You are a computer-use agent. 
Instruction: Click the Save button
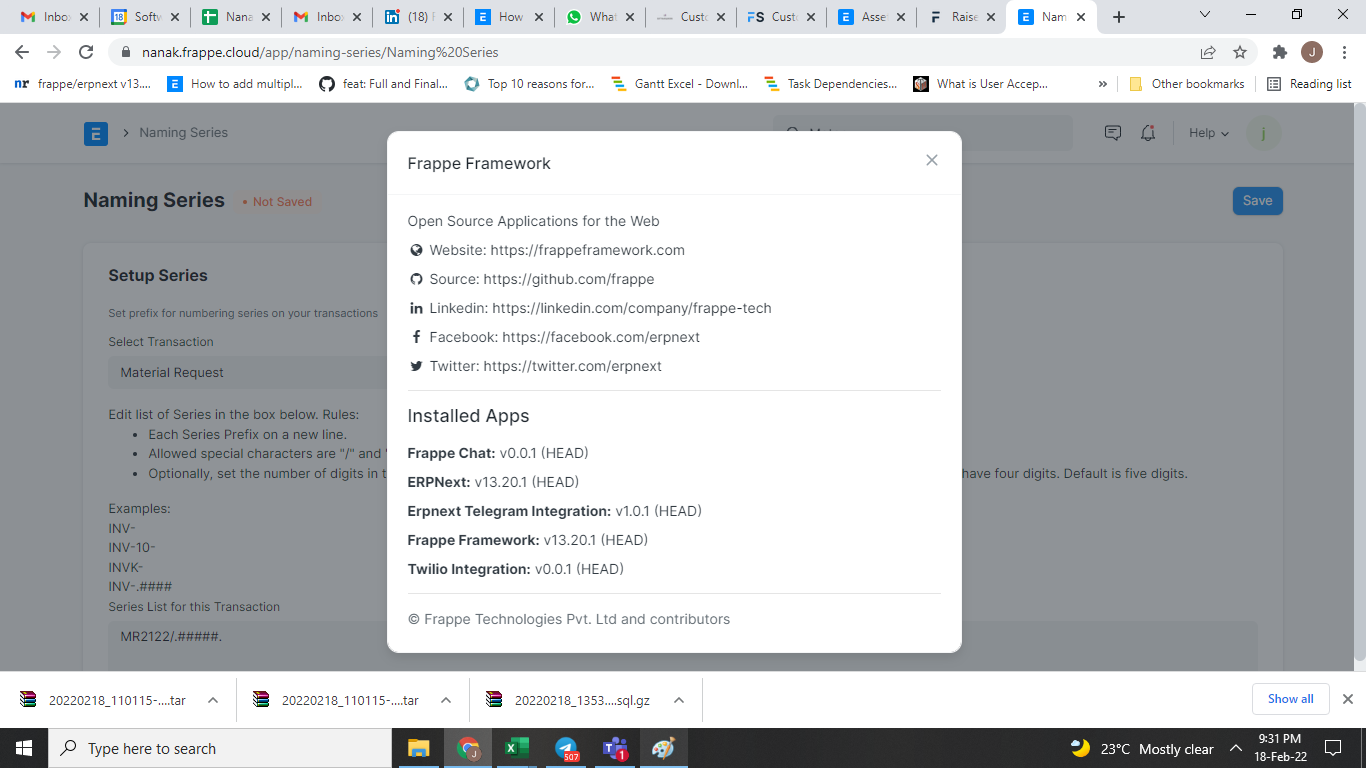pyautogui.click(x=1257, y=200)
